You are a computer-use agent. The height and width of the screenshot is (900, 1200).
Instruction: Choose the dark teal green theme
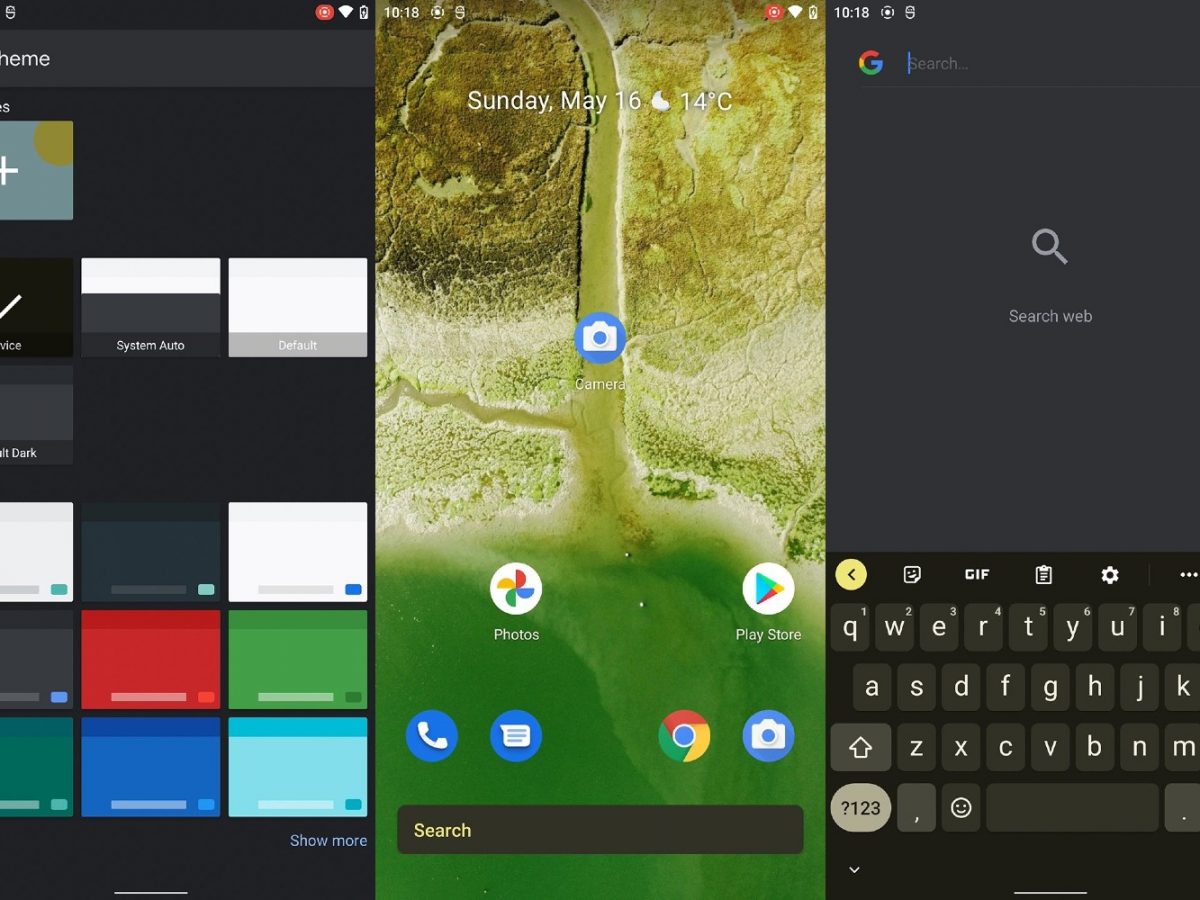click(x=36, y=766)
